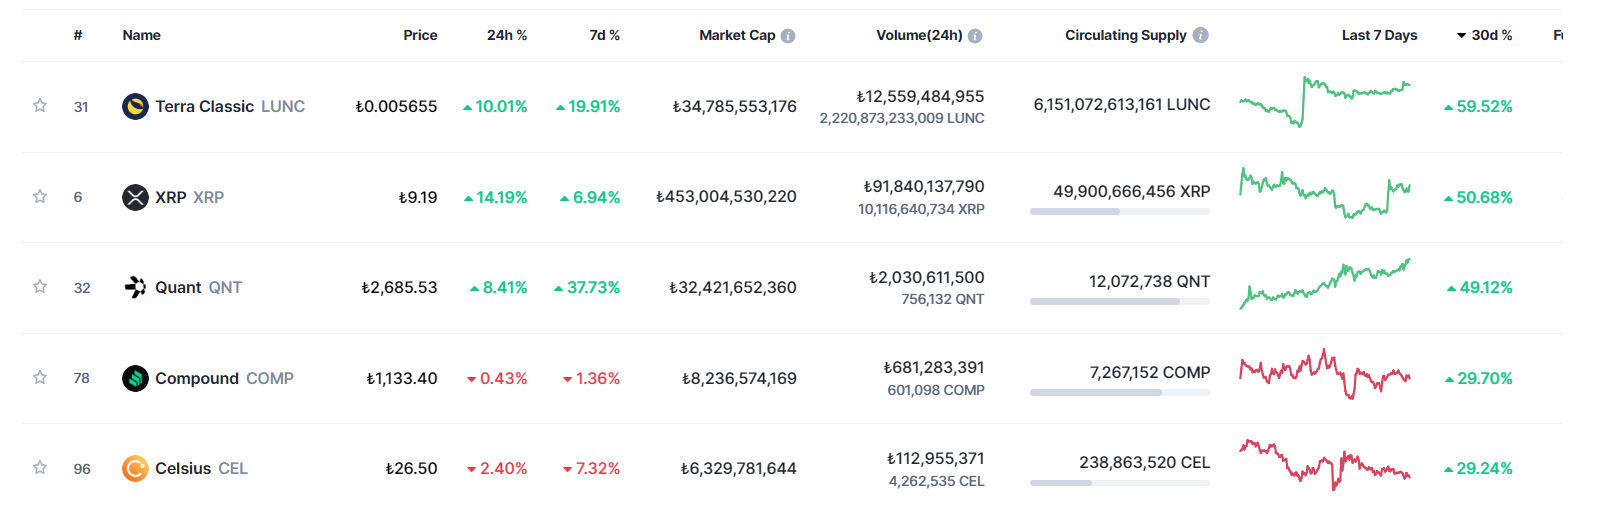Screen dimensions: 1615x507
Task: Toggle the XRP watchlist star
Action: pyautogui.click(x=40, y=197)
